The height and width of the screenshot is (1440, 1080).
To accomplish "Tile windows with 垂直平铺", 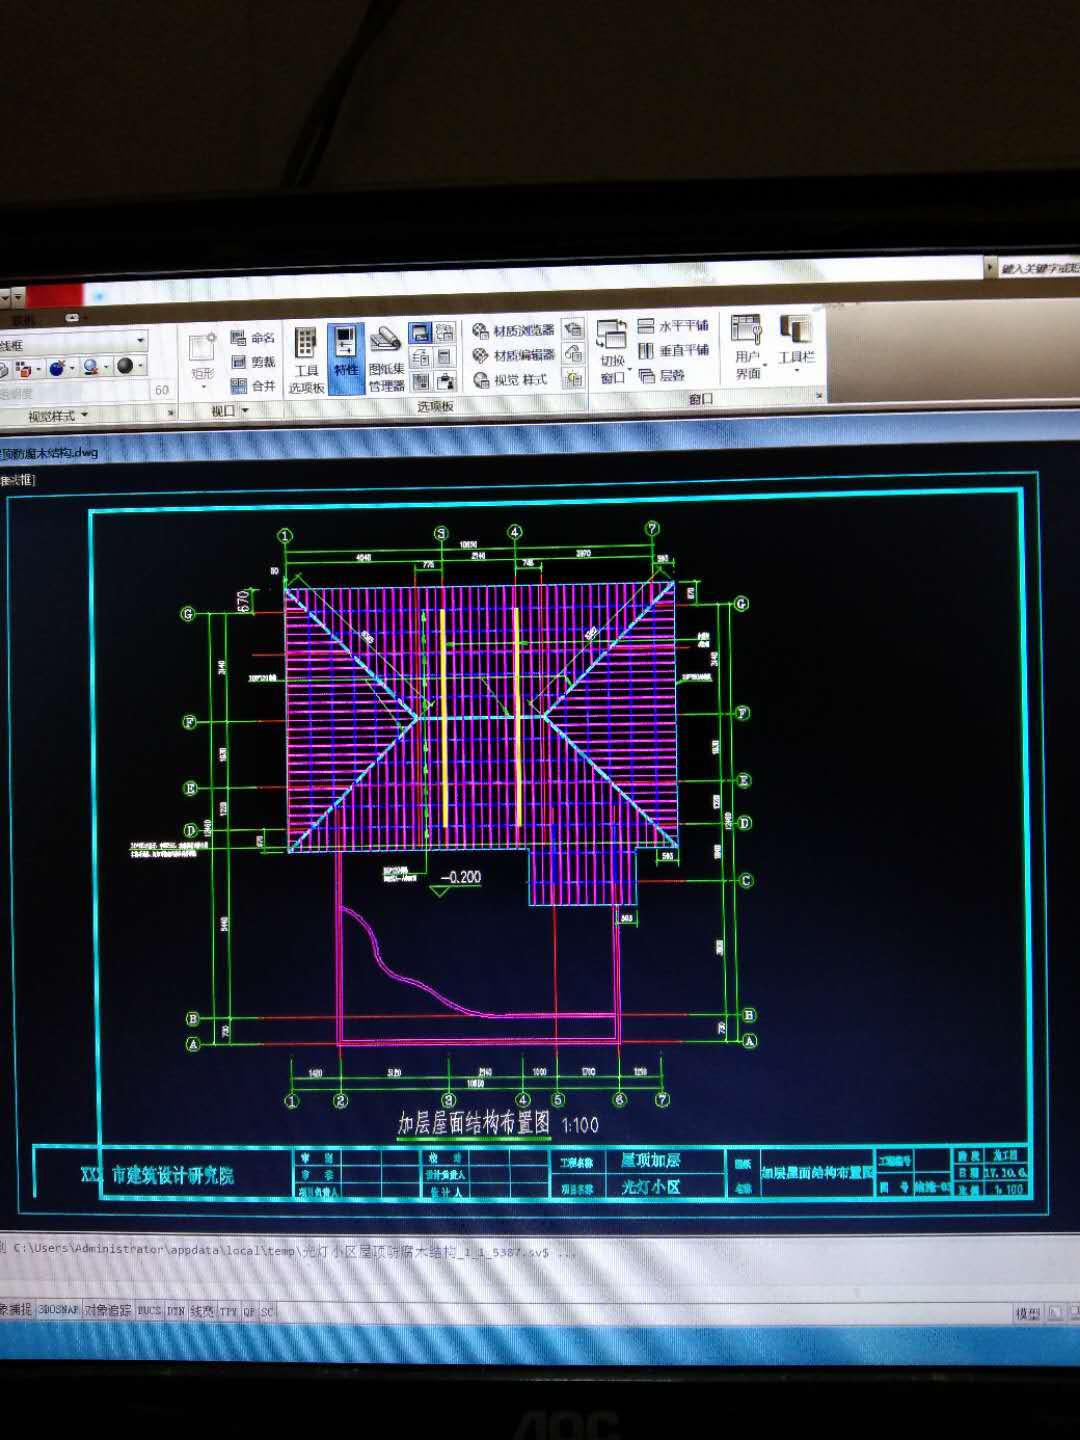I will pos(673,350).
